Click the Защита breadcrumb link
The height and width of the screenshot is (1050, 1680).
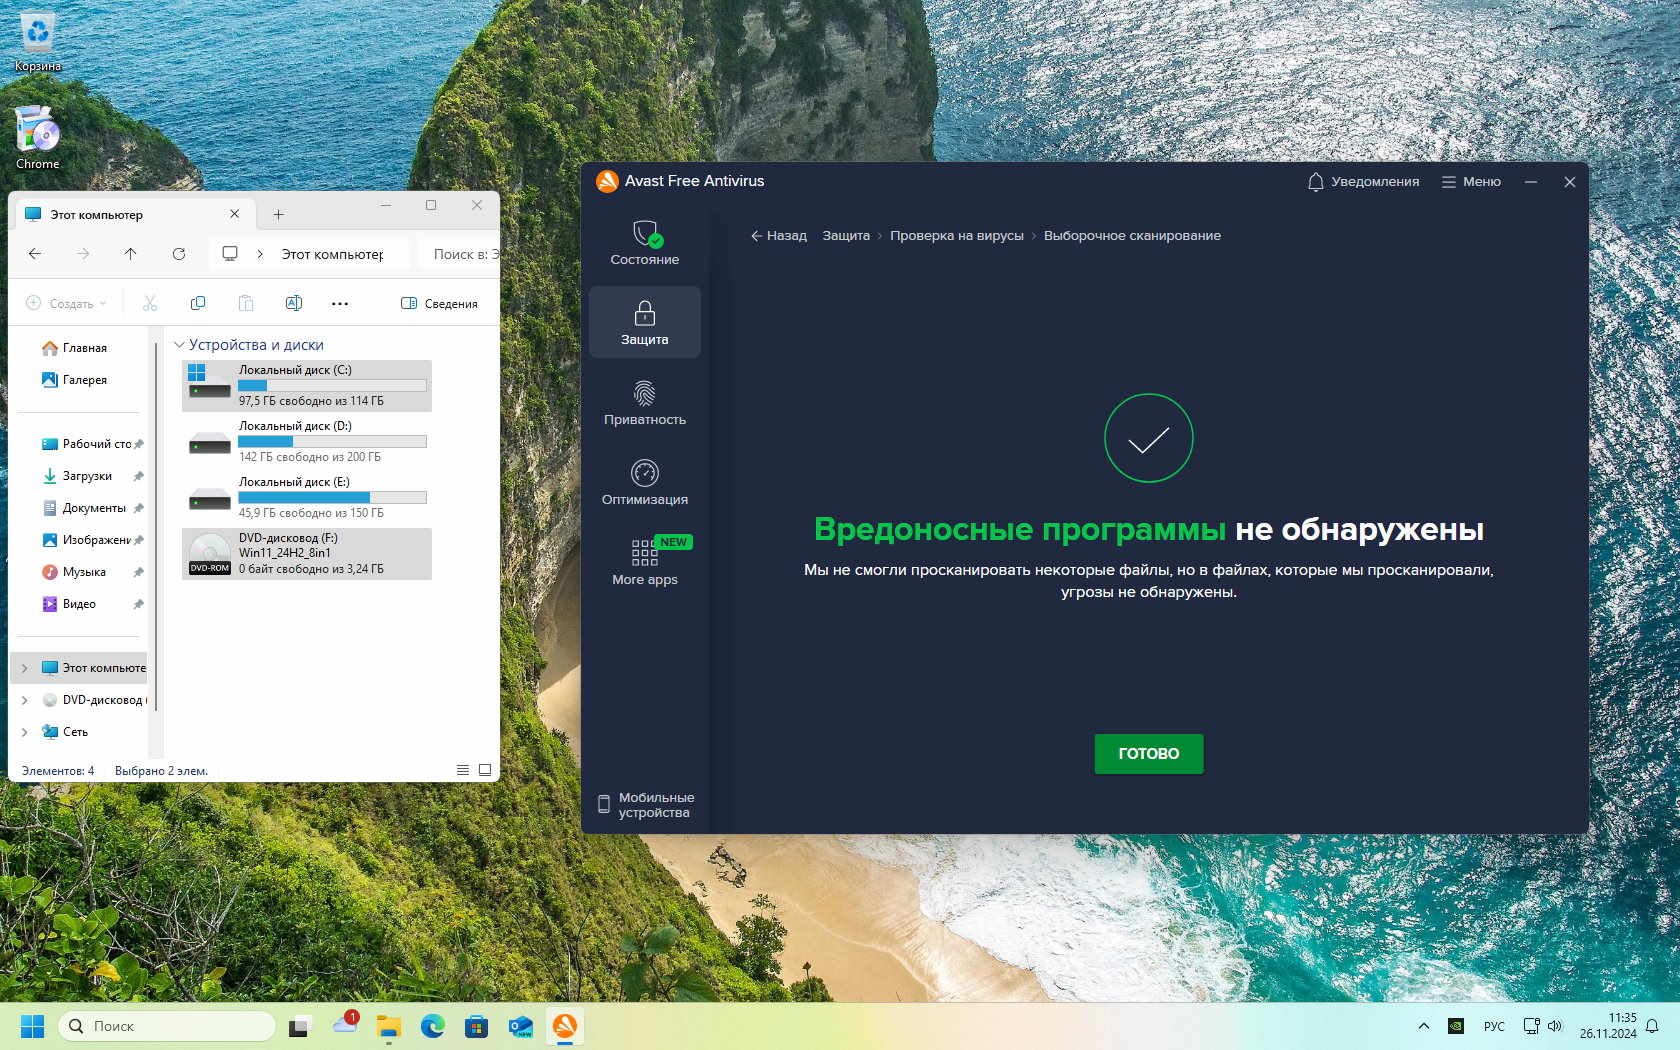coord(846,236)
